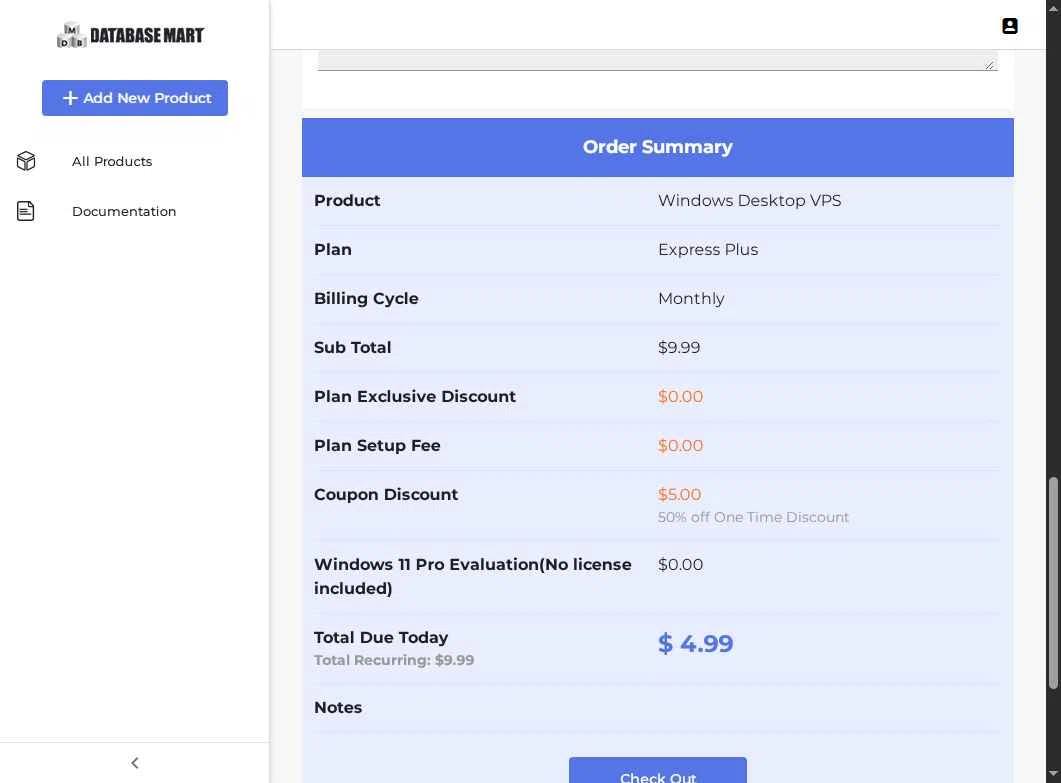Click the All Products cube icon
The image size is (1061, 783).
click(26, 161)
